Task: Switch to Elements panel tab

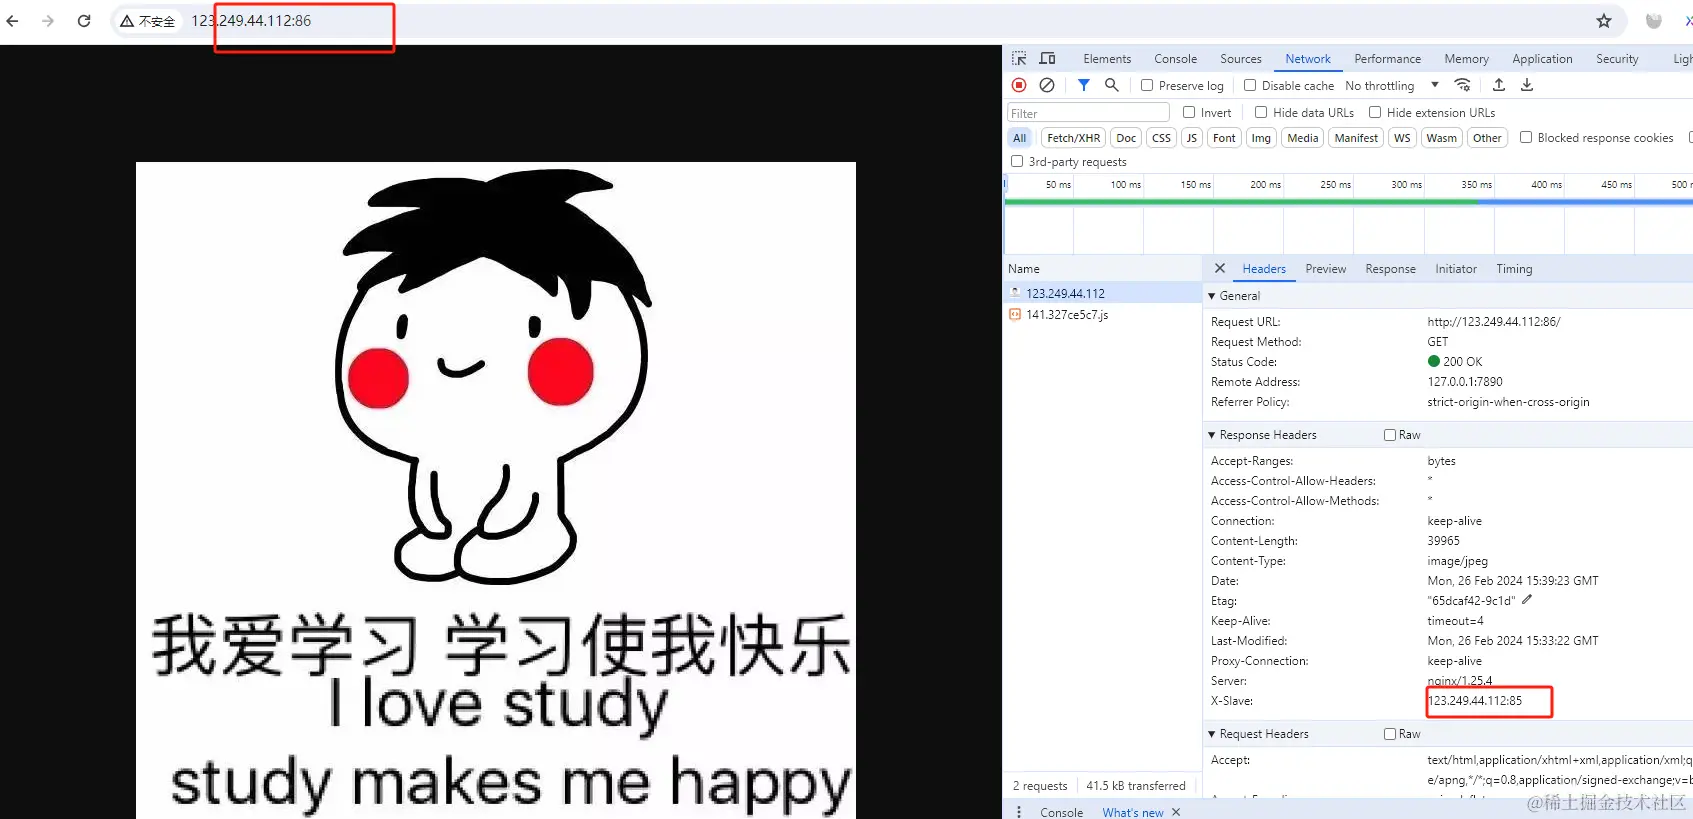Action: (x=1107, y=59)
